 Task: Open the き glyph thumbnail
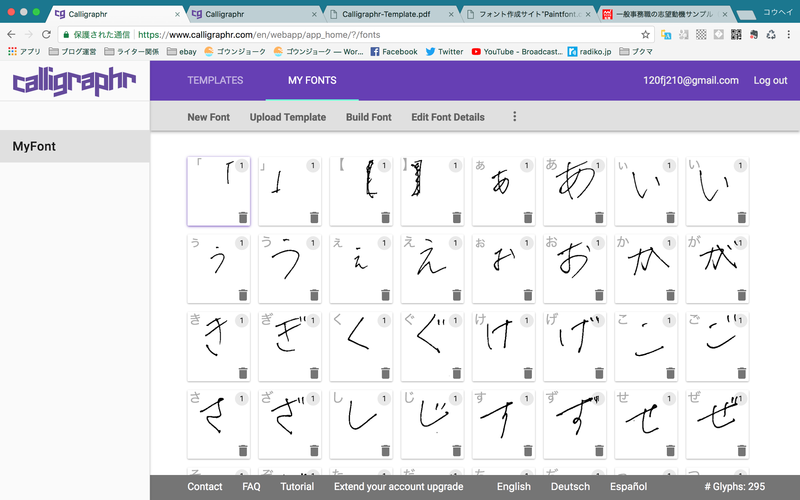click(x=215, y=340)
